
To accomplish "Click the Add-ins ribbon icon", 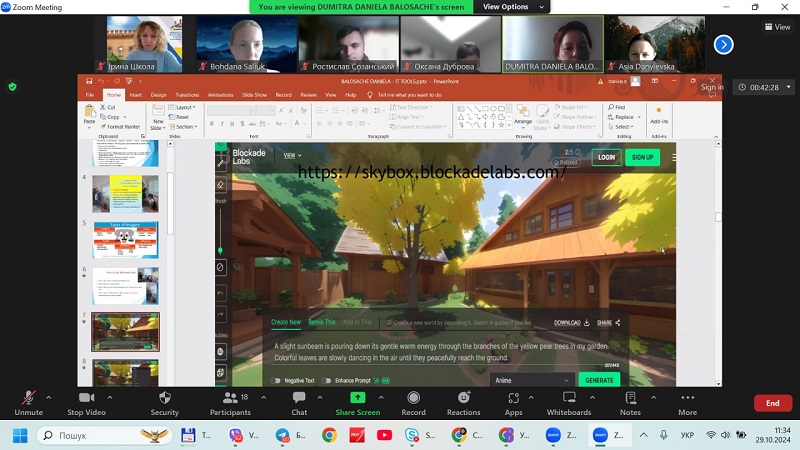I will click(659, 115).
